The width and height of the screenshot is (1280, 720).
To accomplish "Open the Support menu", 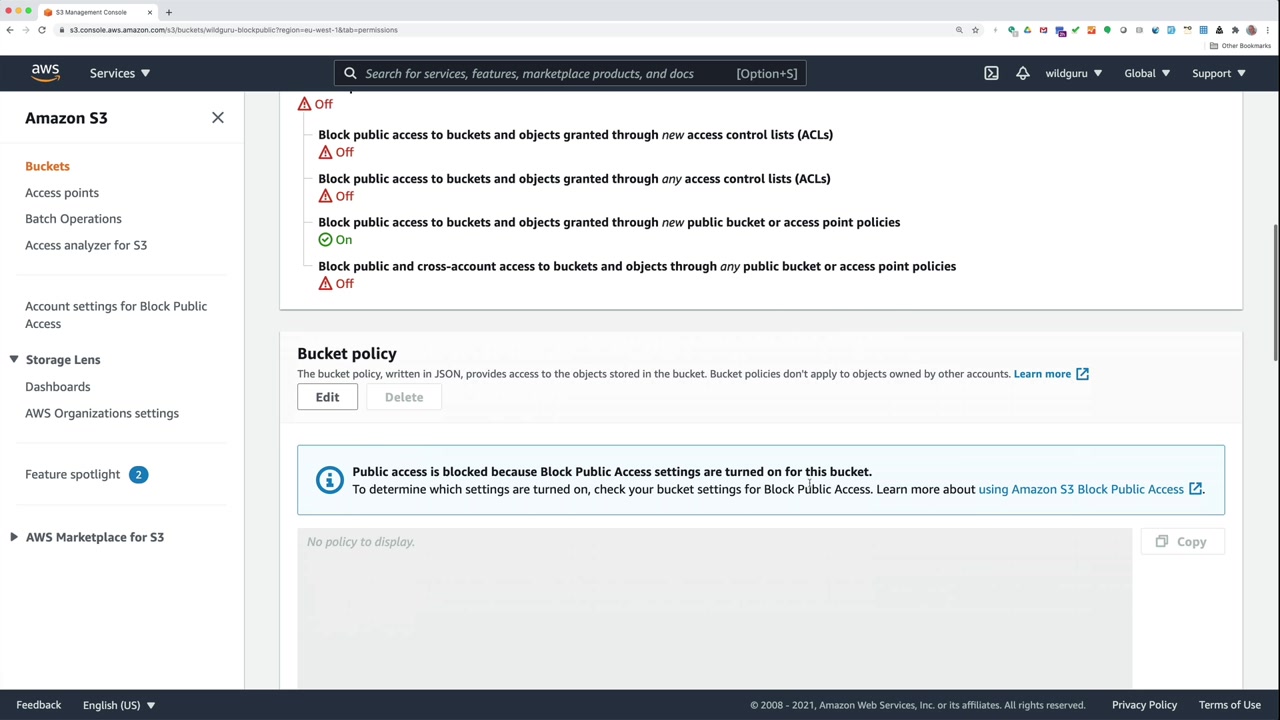I will pyautogui.click(x=1218, y=73).
